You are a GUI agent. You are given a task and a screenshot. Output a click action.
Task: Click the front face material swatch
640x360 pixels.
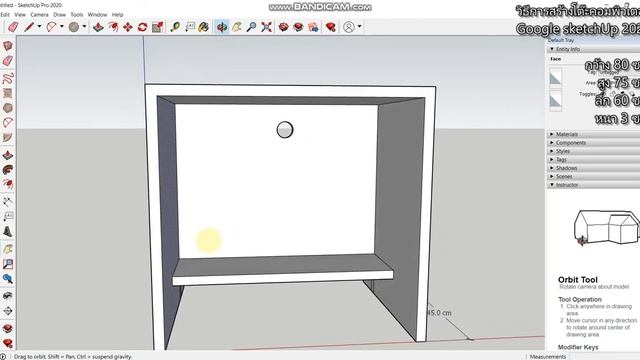click(x=556, y=77)
